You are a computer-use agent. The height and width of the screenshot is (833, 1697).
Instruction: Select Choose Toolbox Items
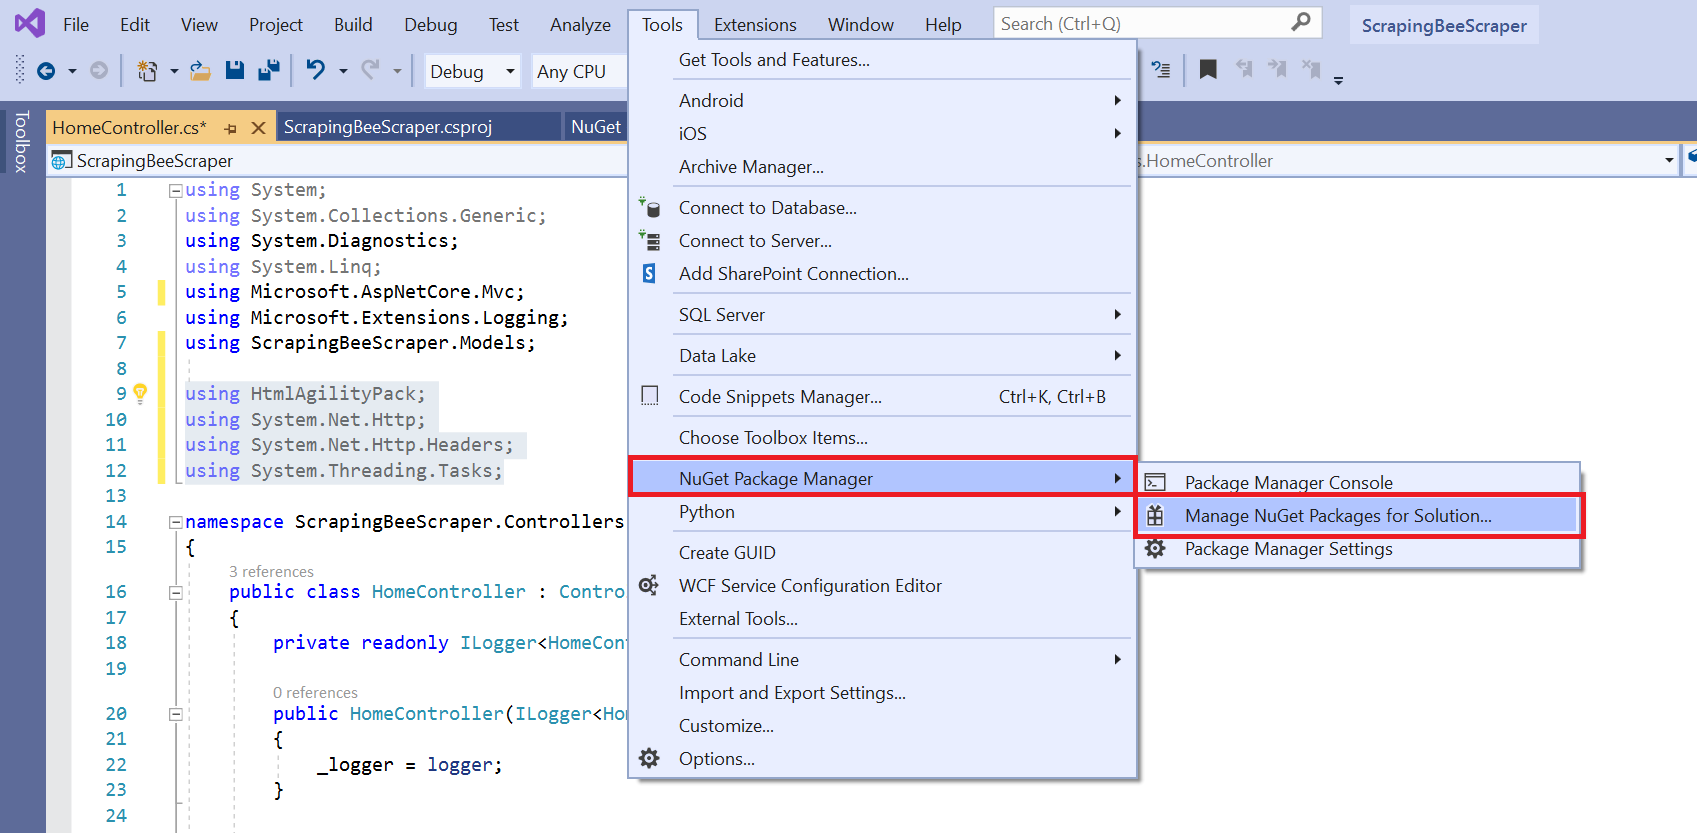[883, 438]
